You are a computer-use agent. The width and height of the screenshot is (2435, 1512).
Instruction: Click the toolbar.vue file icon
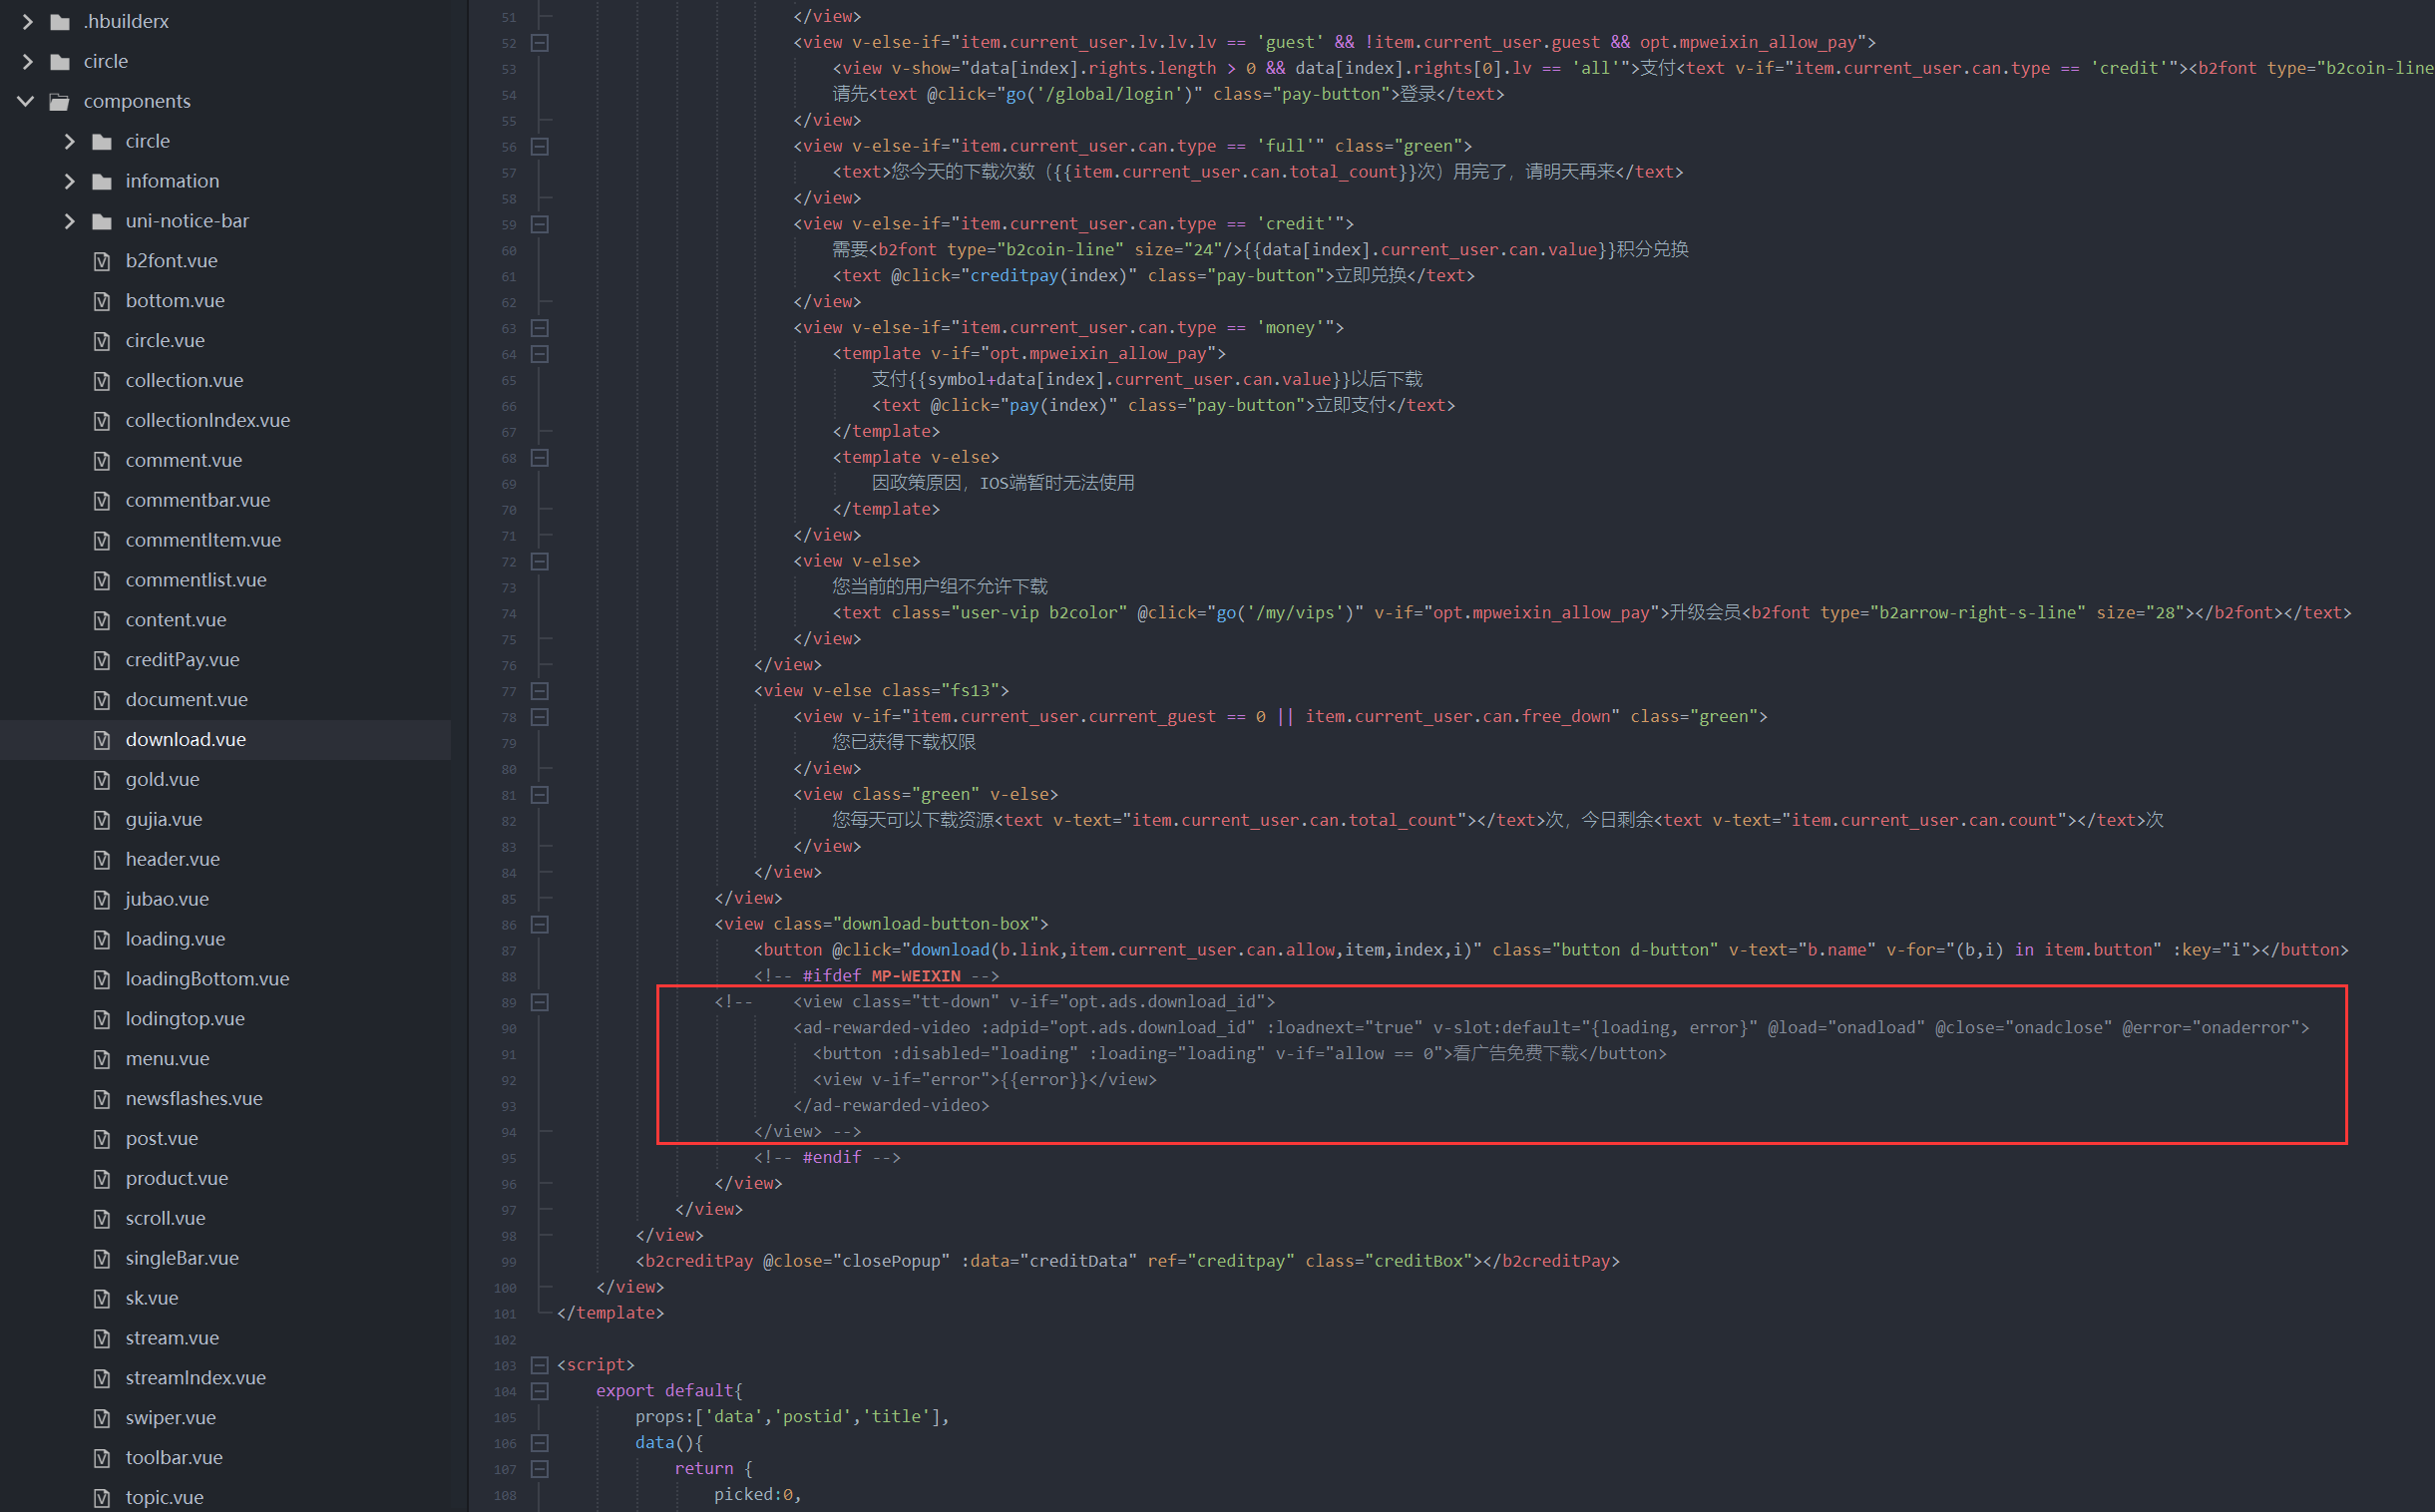click(102, 1458)
